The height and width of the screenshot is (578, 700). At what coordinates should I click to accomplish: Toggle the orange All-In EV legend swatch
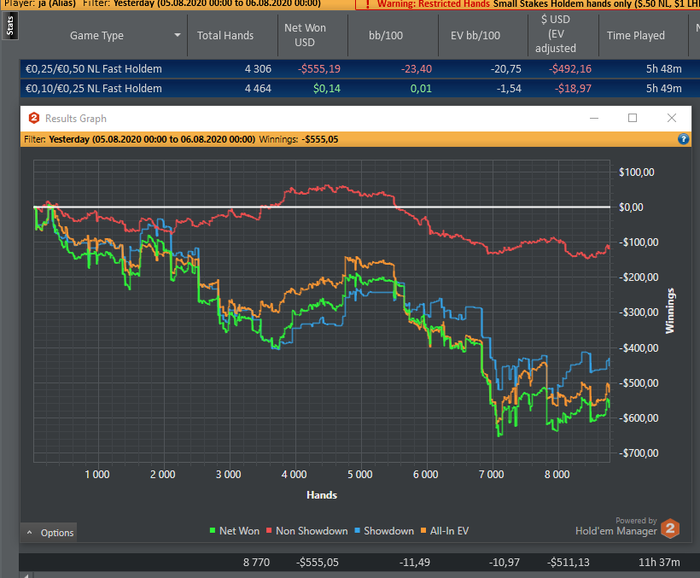423,531
